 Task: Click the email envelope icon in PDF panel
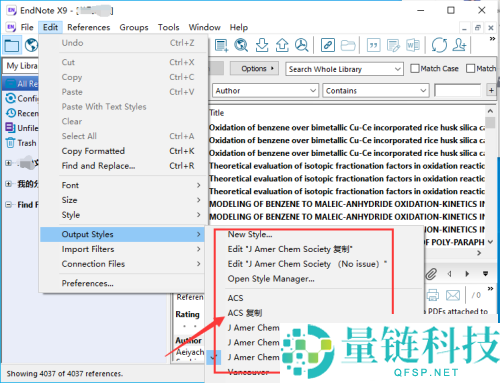tap(453, 295)
